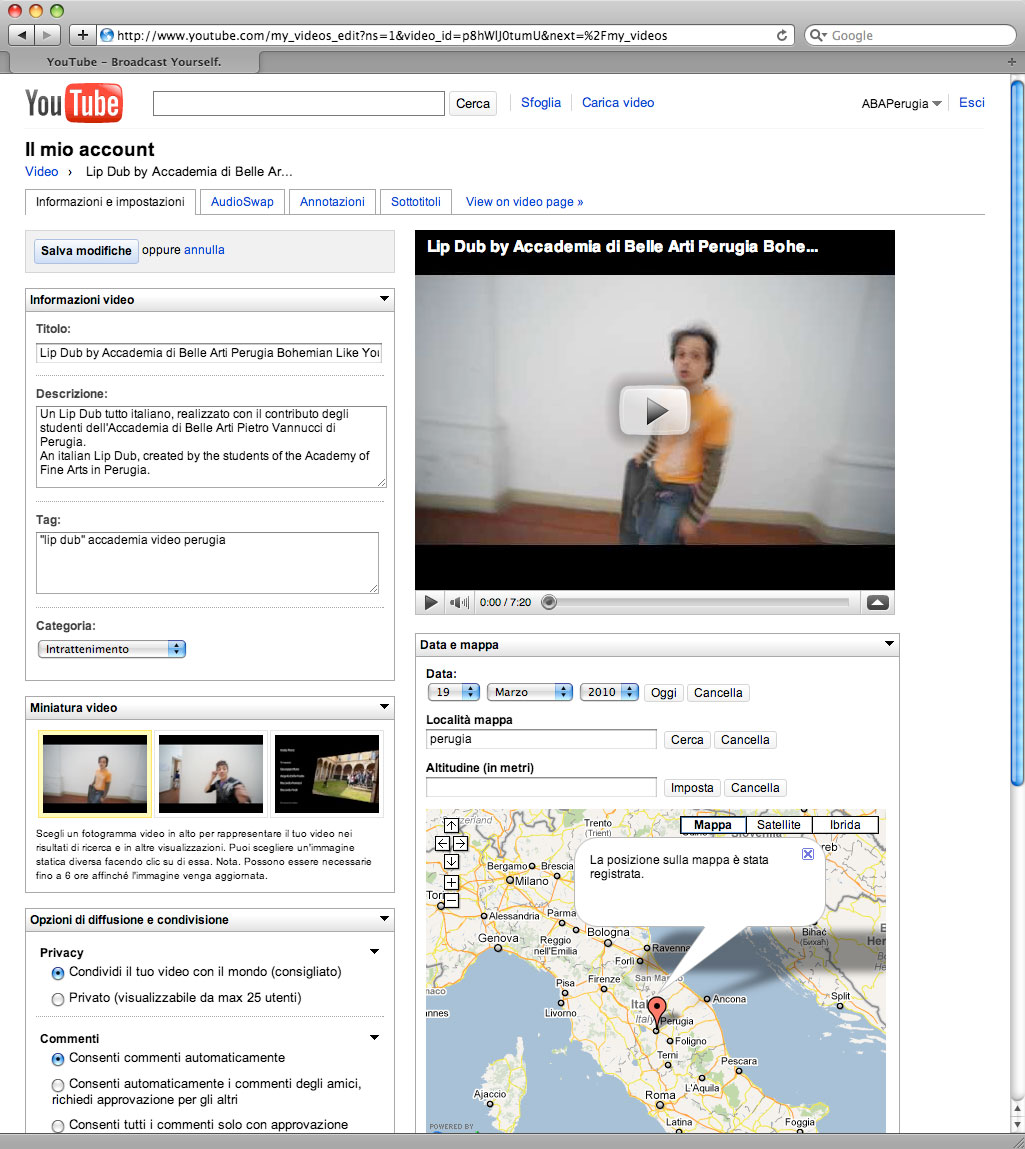Click 'Cerca' next to Località mappa
1025x1149 pixels.
pyautogui.click(x=687, y=740)
